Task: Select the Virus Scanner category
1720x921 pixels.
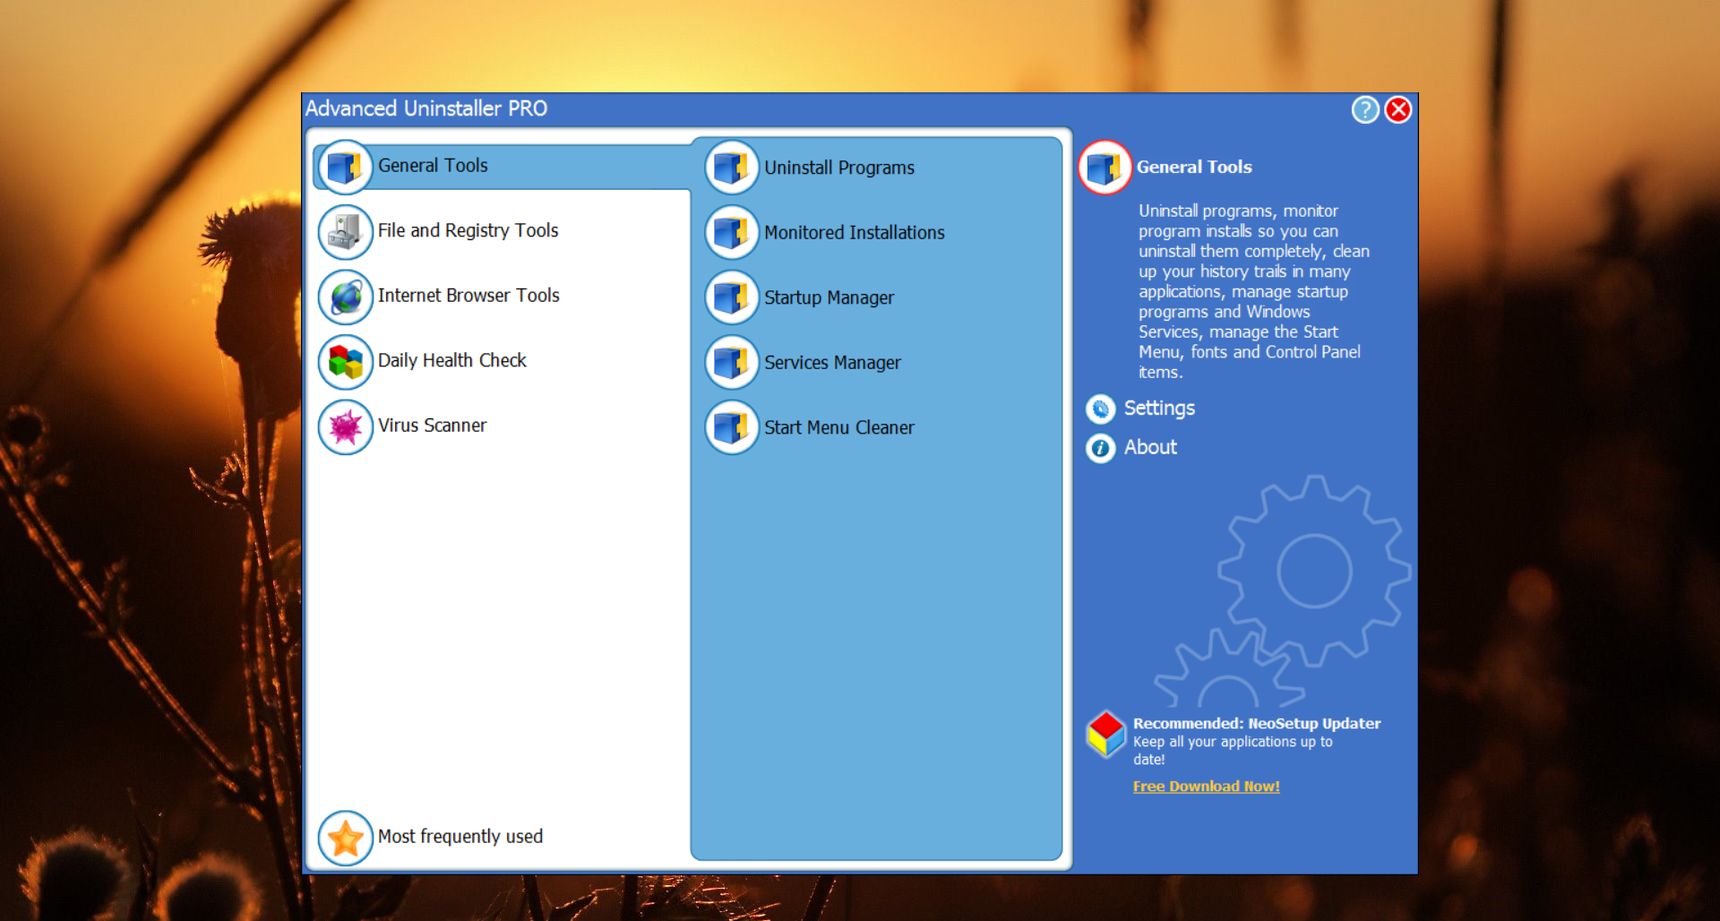Action: [x=432, y=426]
